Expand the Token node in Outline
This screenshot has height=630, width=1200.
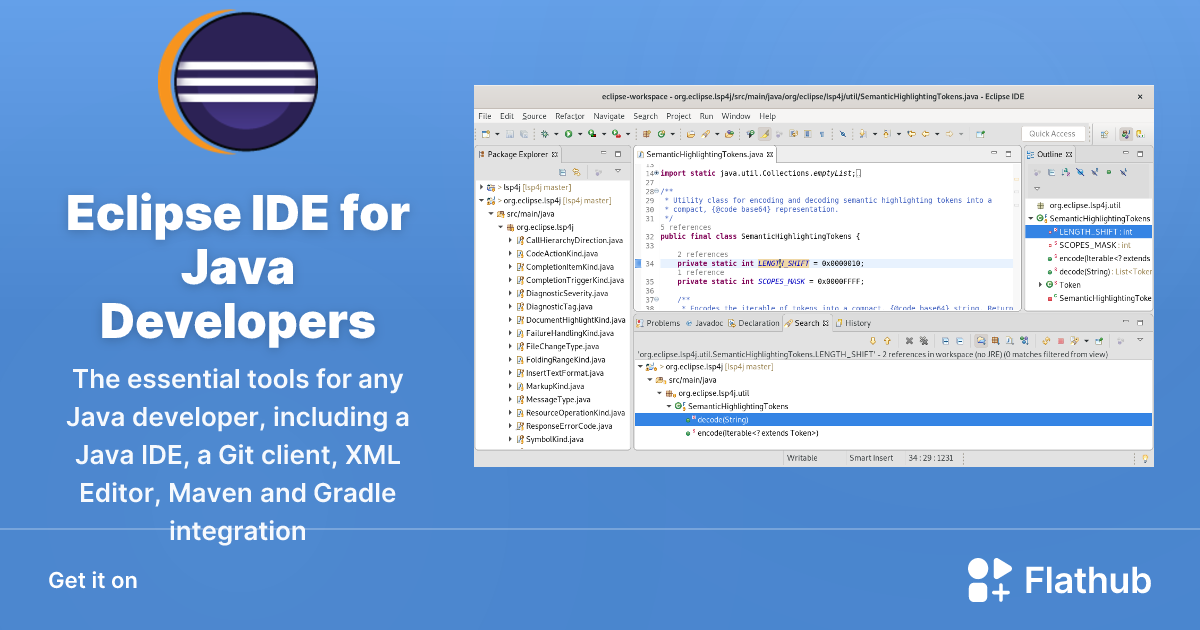[1040, 285]
